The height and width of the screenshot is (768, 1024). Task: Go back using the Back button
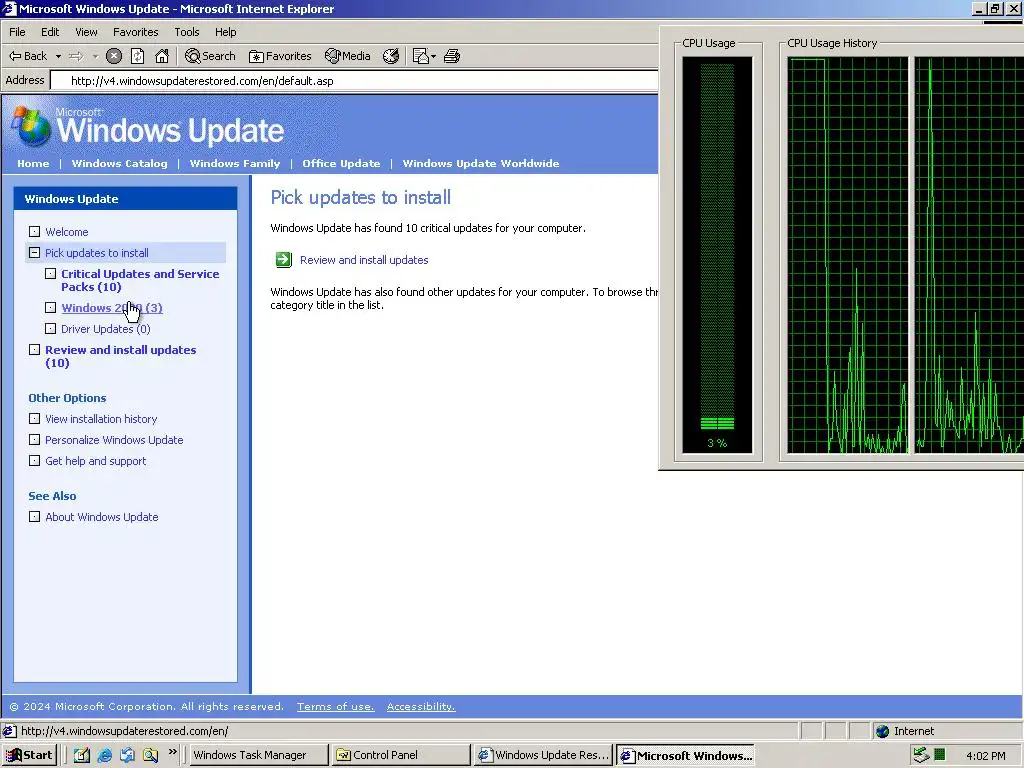(x=27, y=56)
